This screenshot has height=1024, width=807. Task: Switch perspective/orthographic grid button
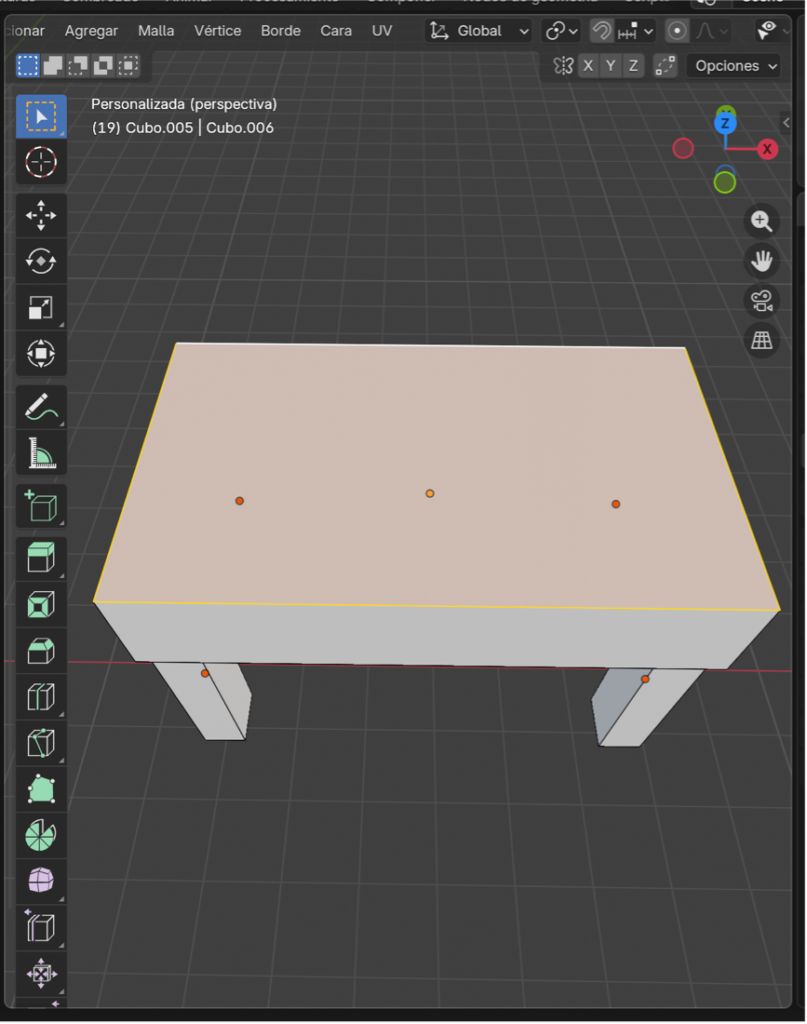pos(761,340)
